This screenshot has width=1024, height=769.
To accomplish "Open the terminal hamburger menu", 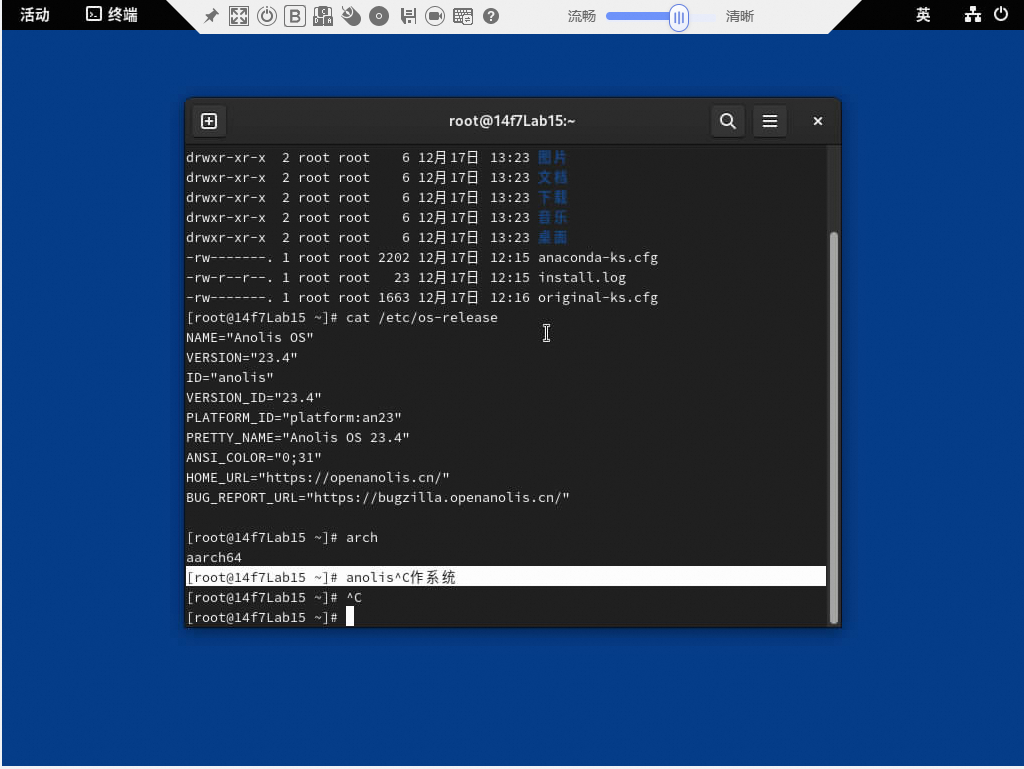I will pos(770,121).
